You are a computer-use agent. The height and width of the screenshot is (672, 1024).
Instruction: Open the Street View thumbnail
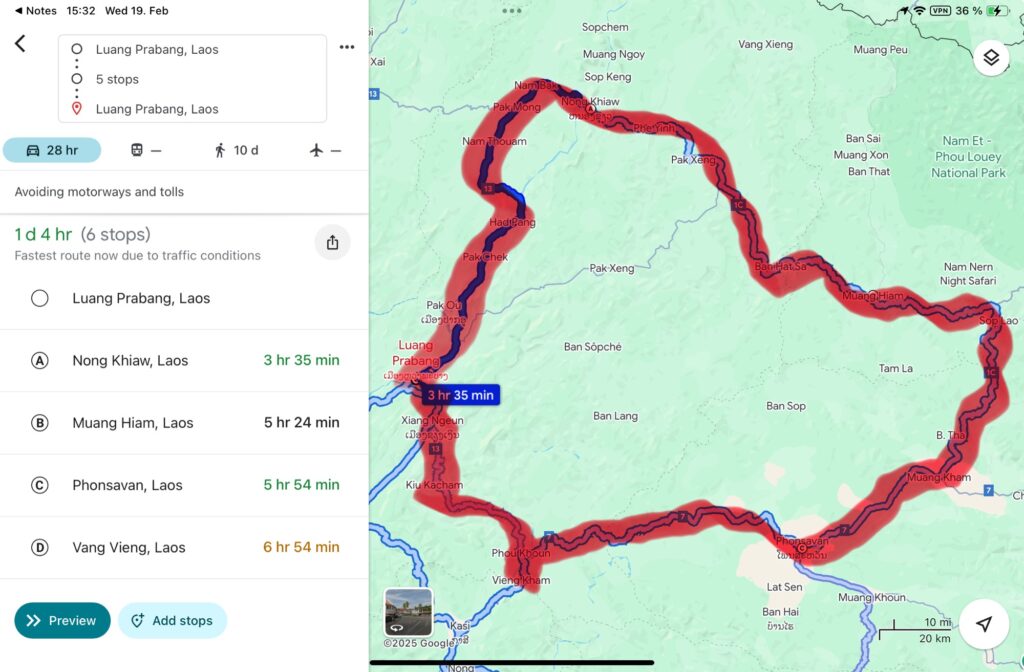click(409, 612)
